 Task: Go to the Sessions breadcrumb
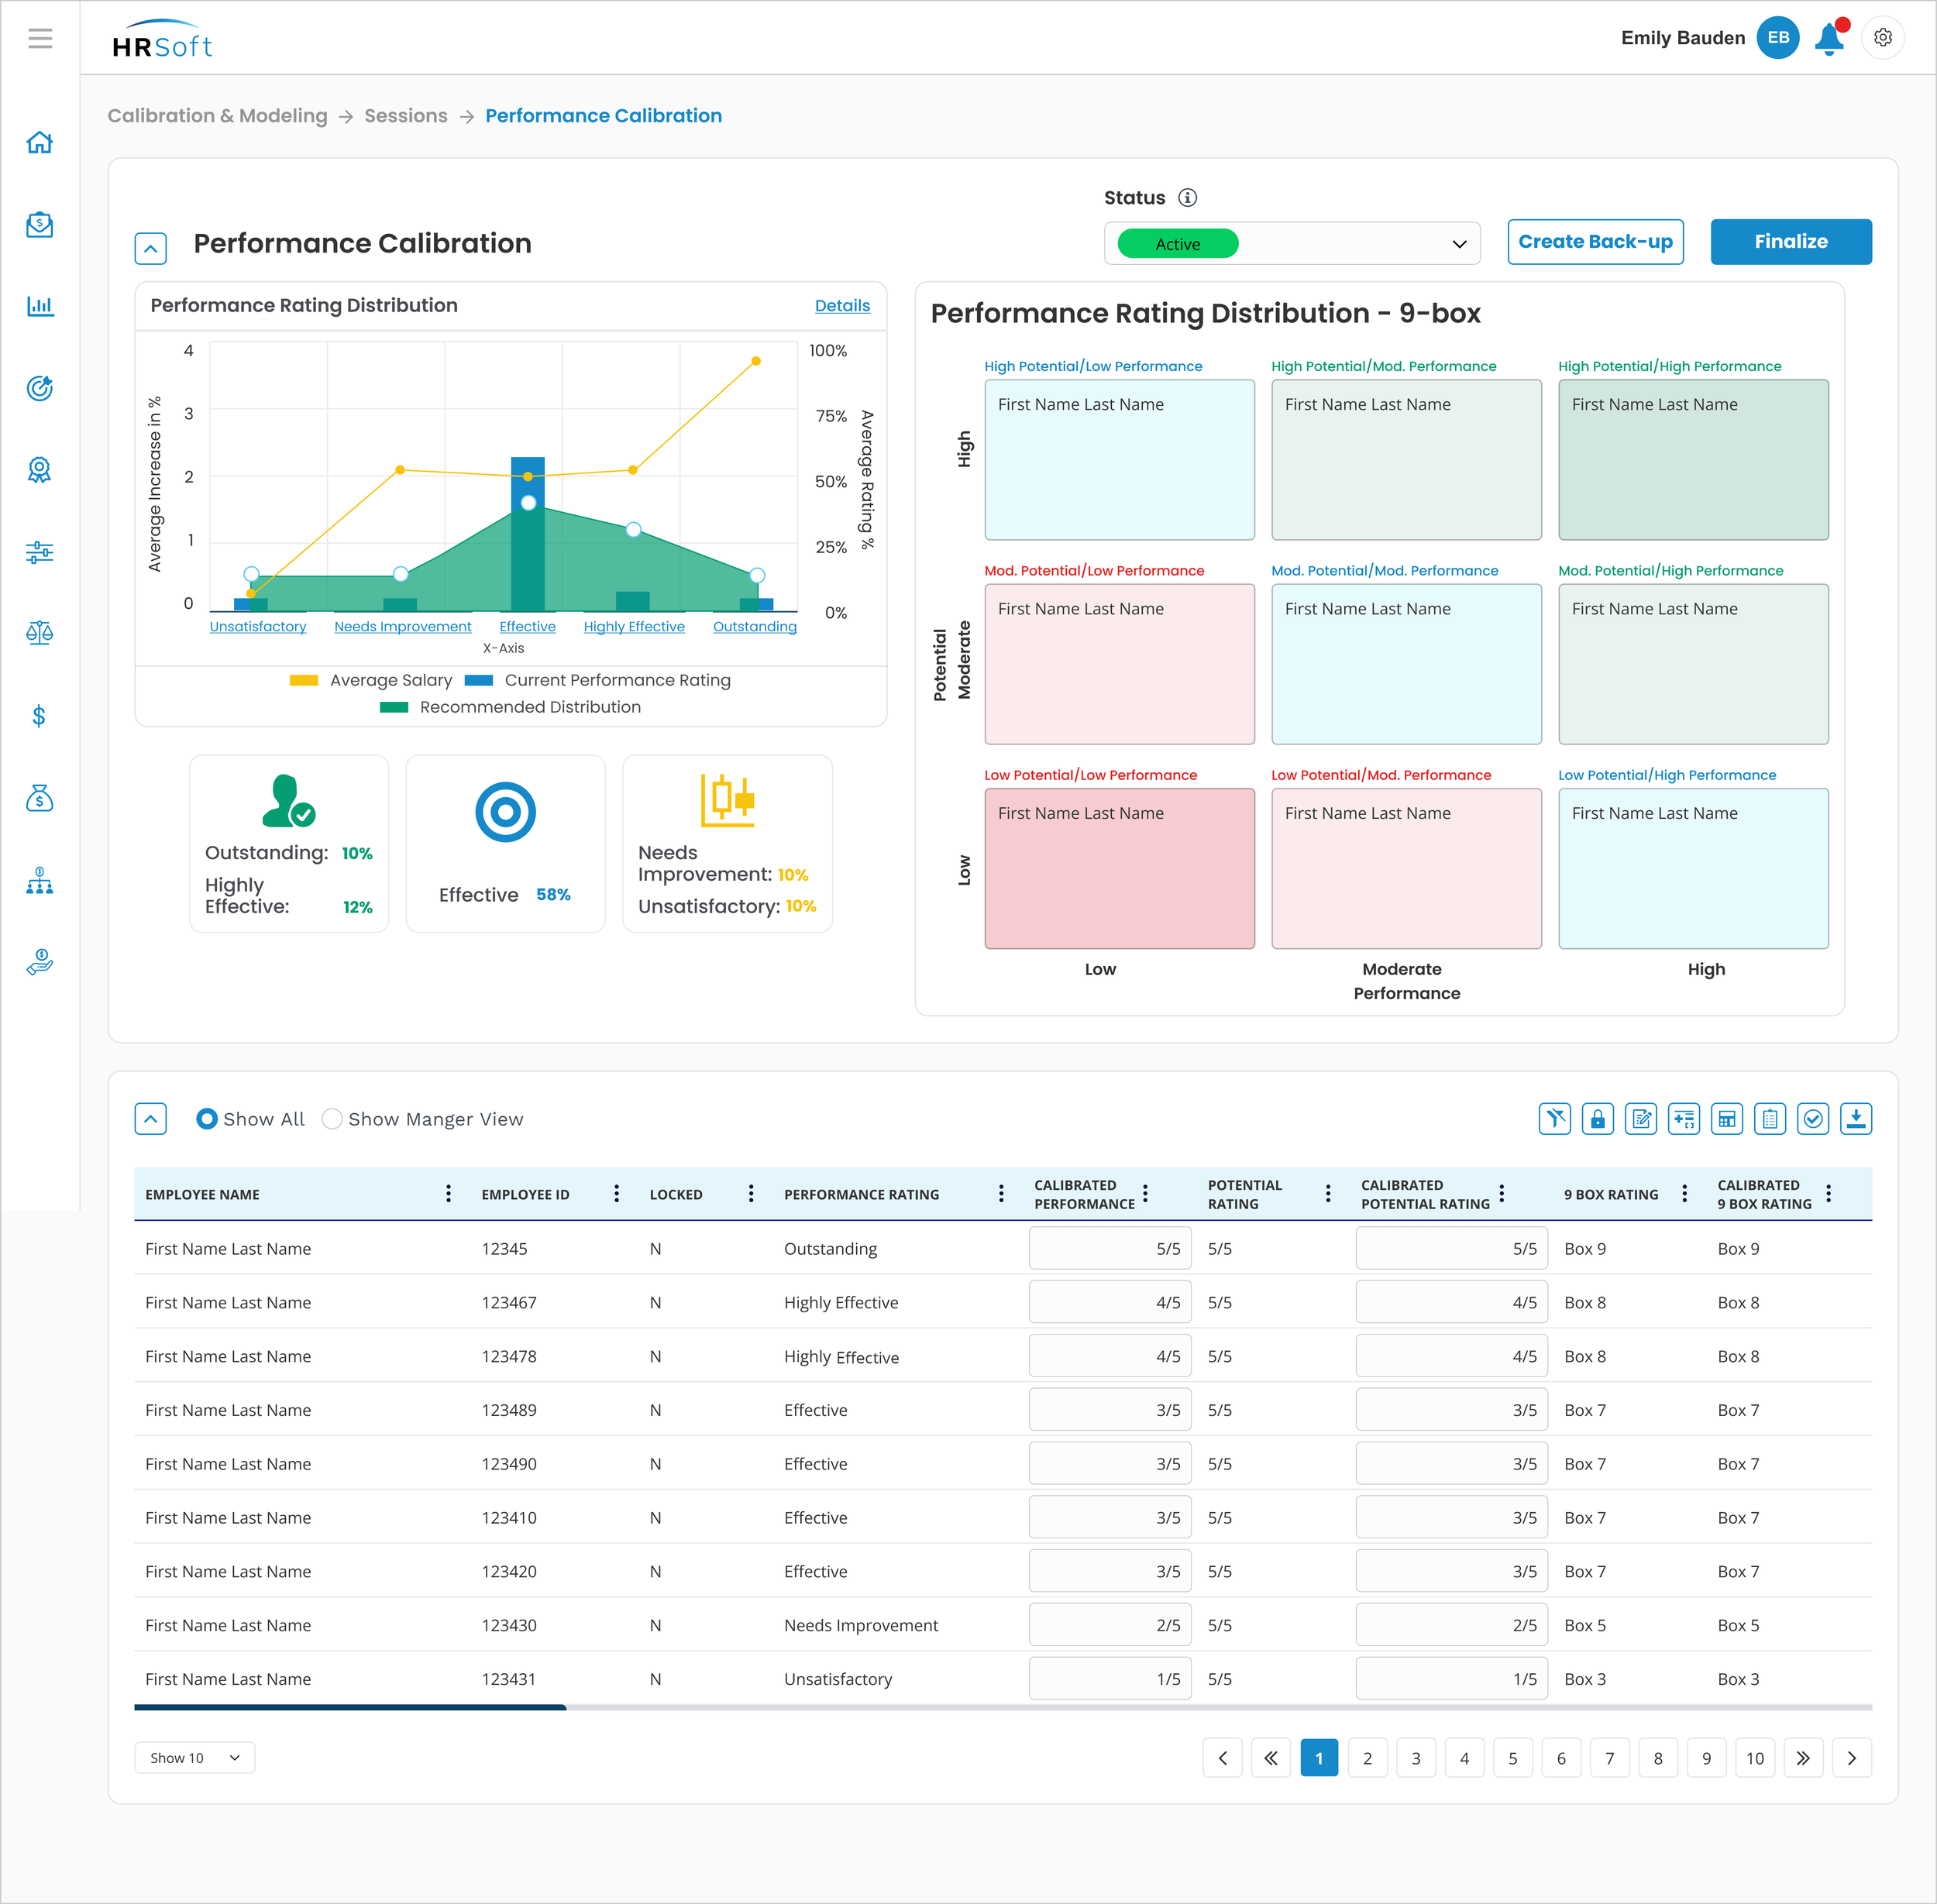(405, 116)
